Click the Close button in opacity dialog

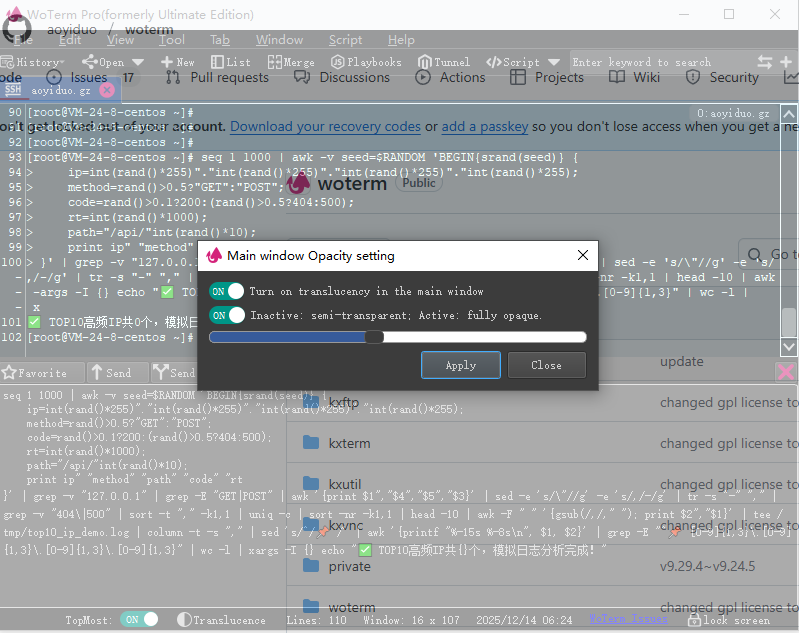click(547, 365)
